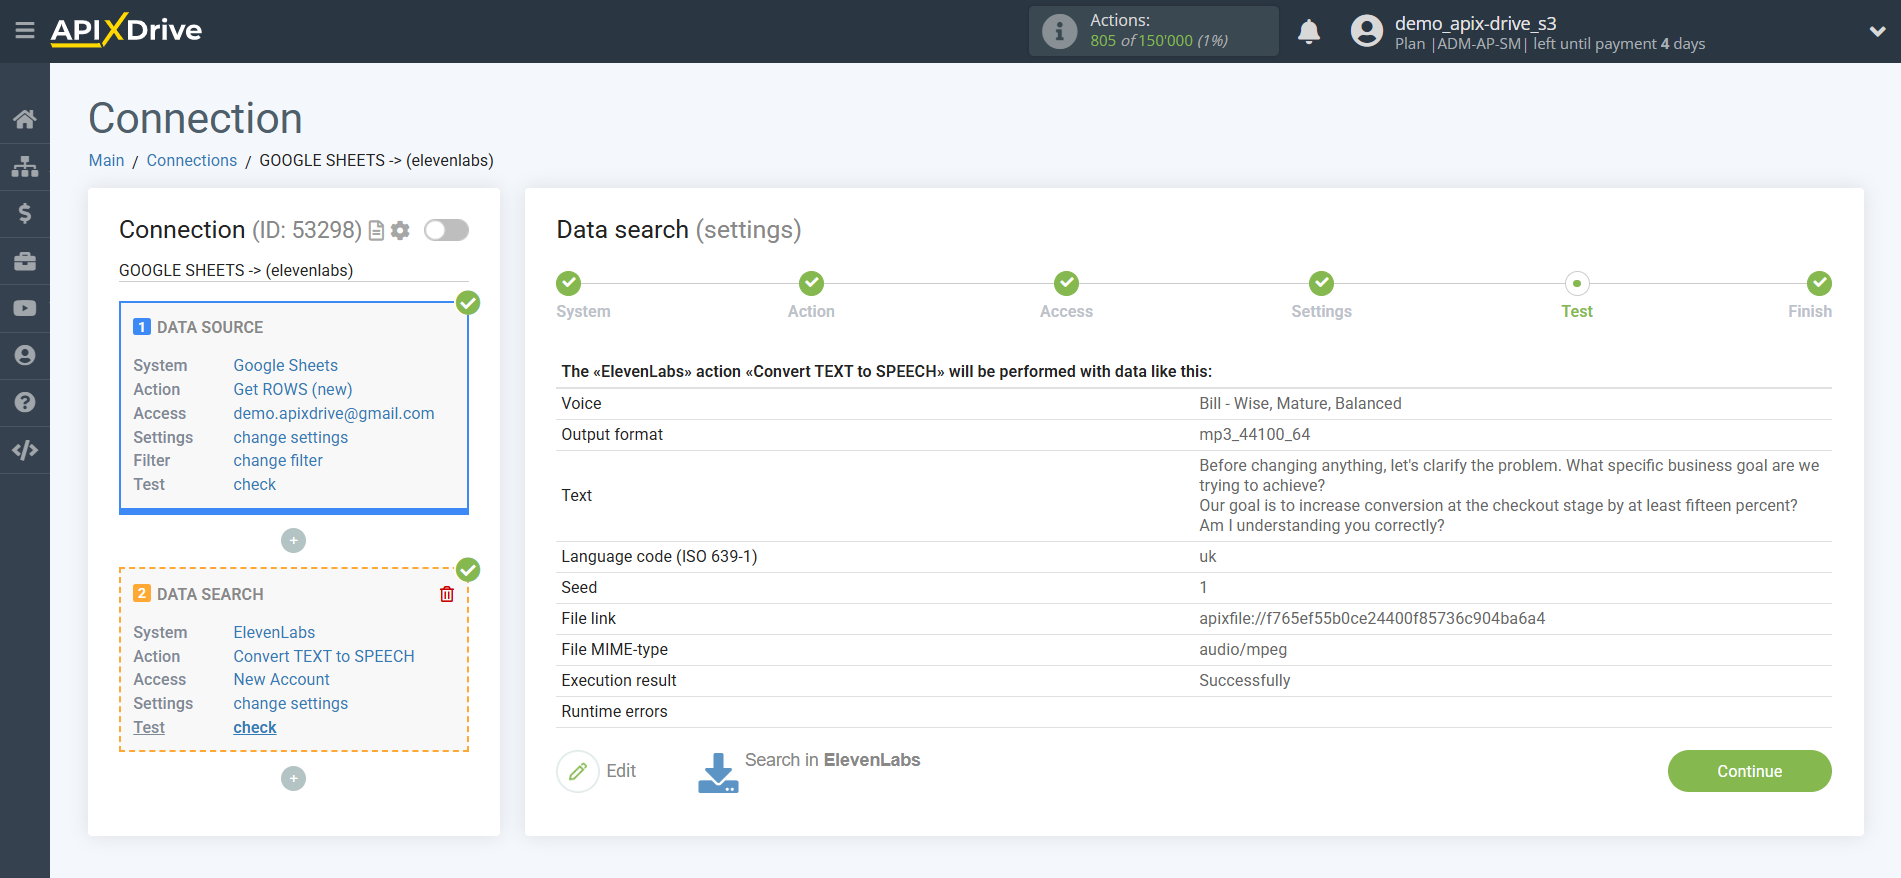Open the connection notes document icon
The image size is (1901, 878).
tap(377, 231)
